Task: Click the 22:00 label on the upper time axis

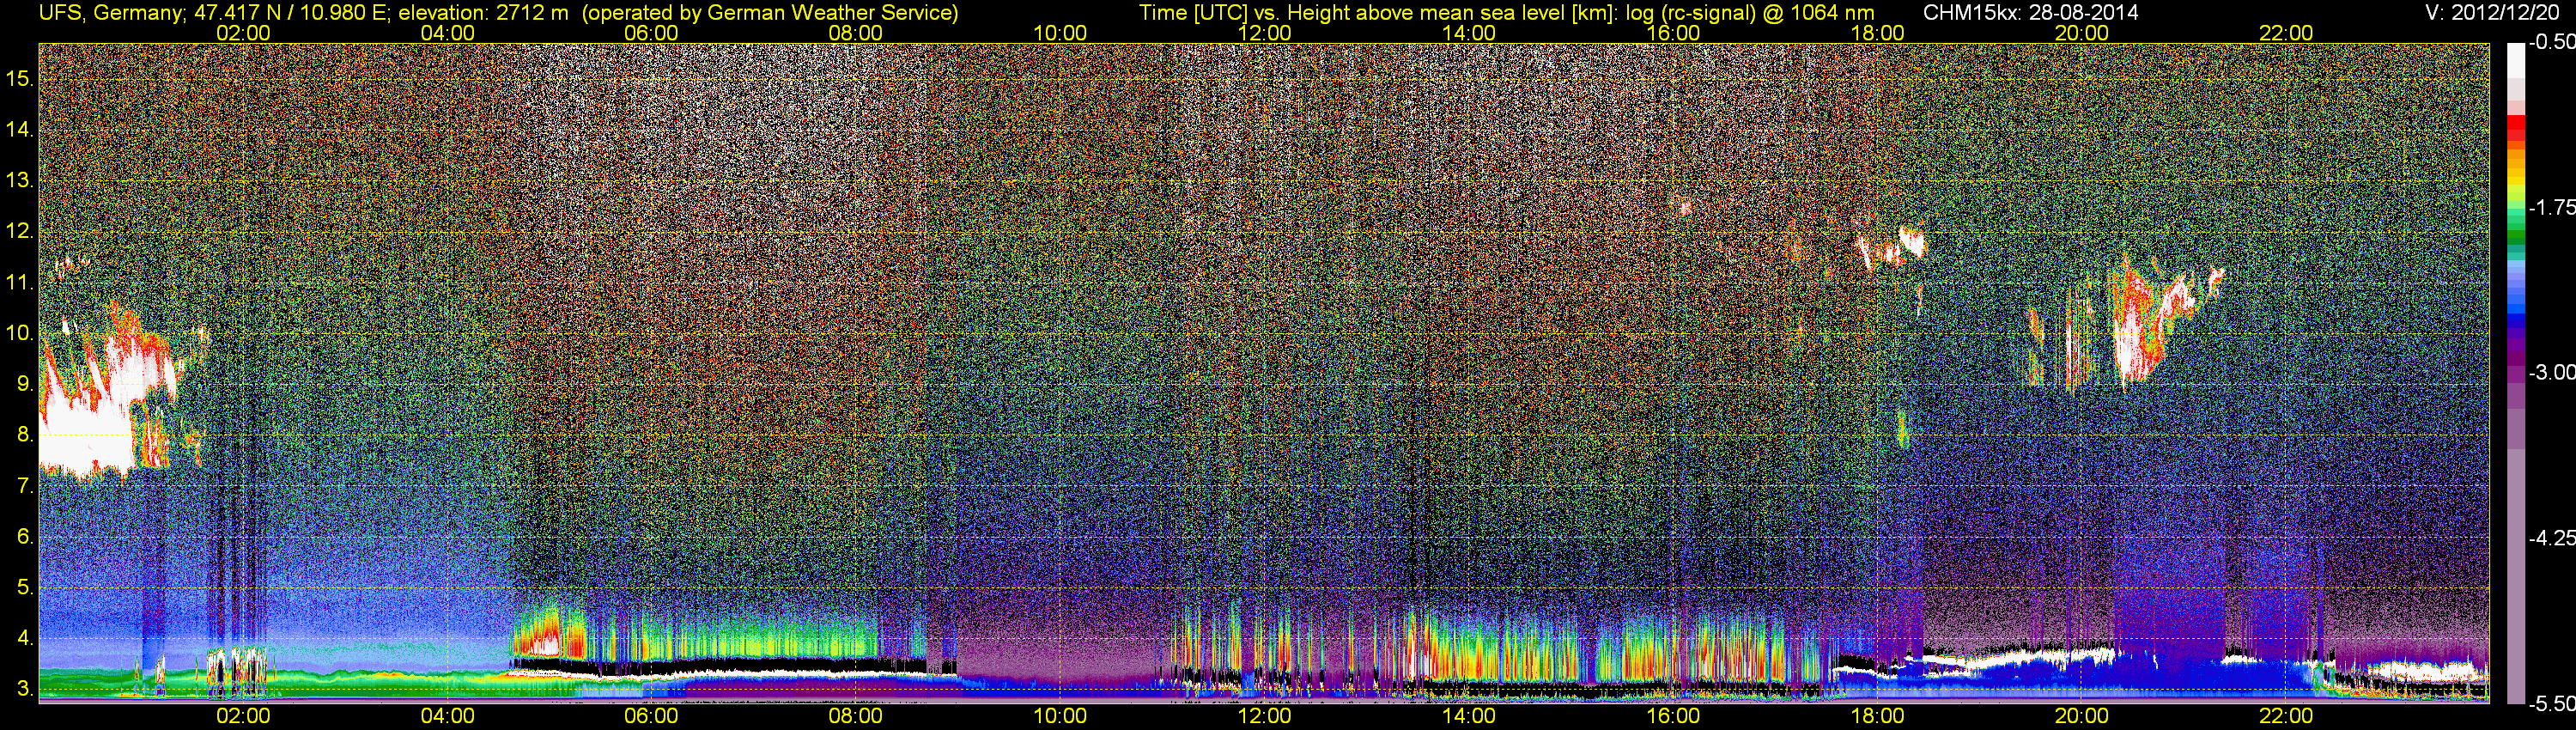Action: pos(2286,33)
